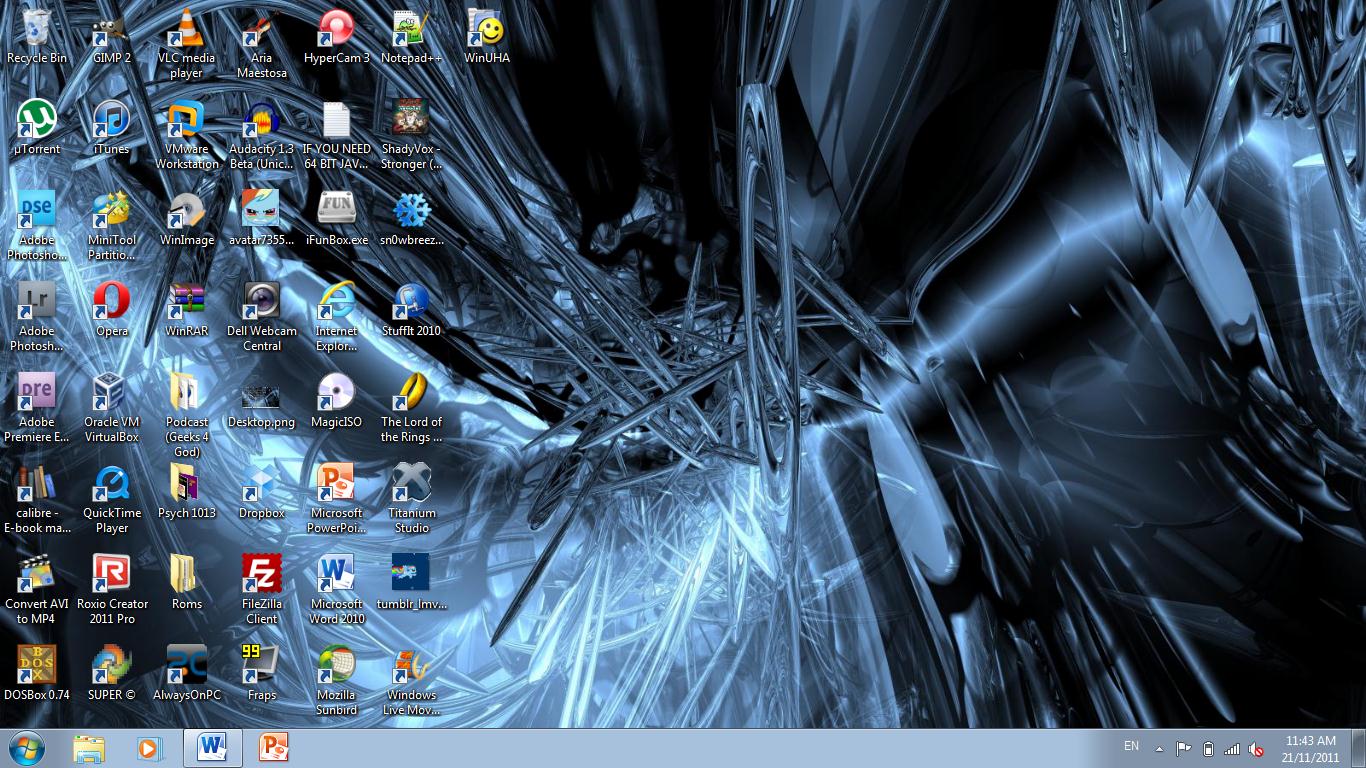Switch to Word in the taskbar
1366x768 pixels.
pos(213,748)
